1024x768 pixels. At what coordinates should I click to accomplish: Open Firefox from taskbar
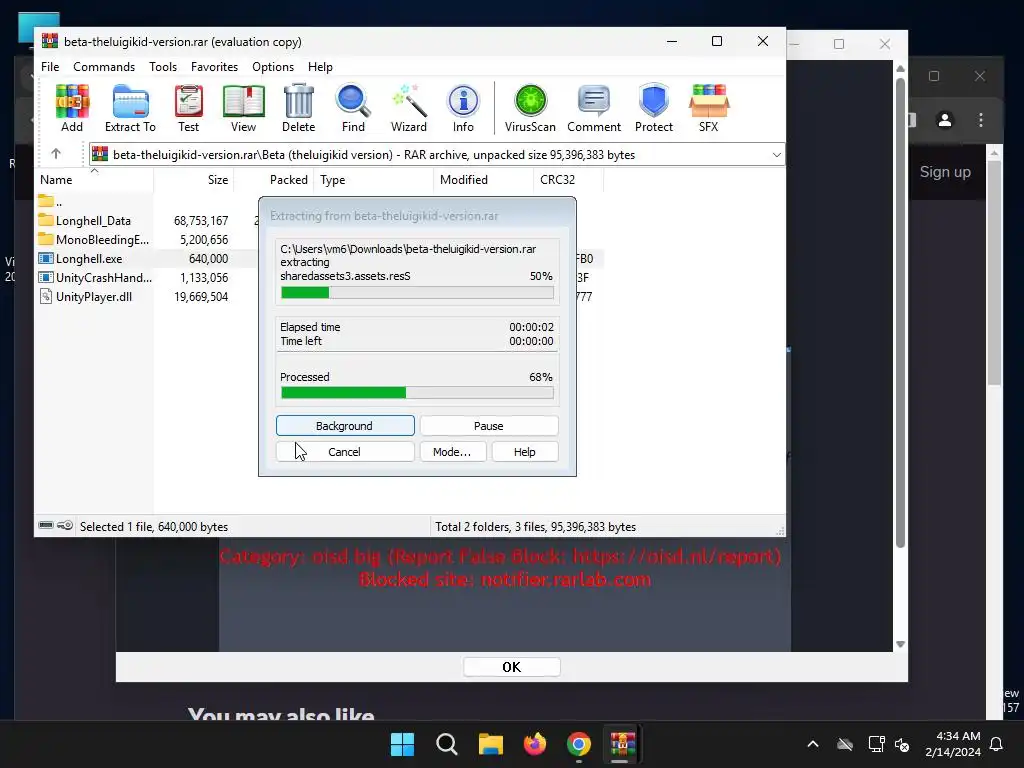click(x=535, y=744)
